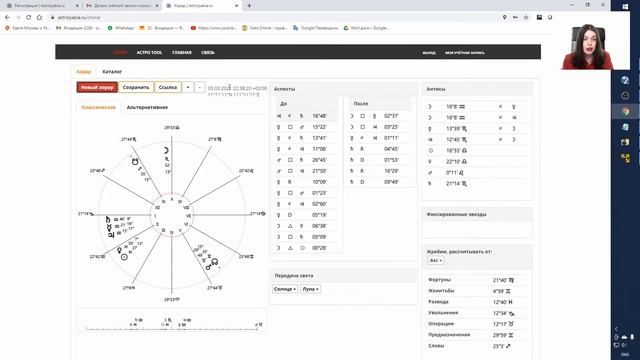Click the plus time step button
Screen dimensions: 640x360
click(188, 87)
